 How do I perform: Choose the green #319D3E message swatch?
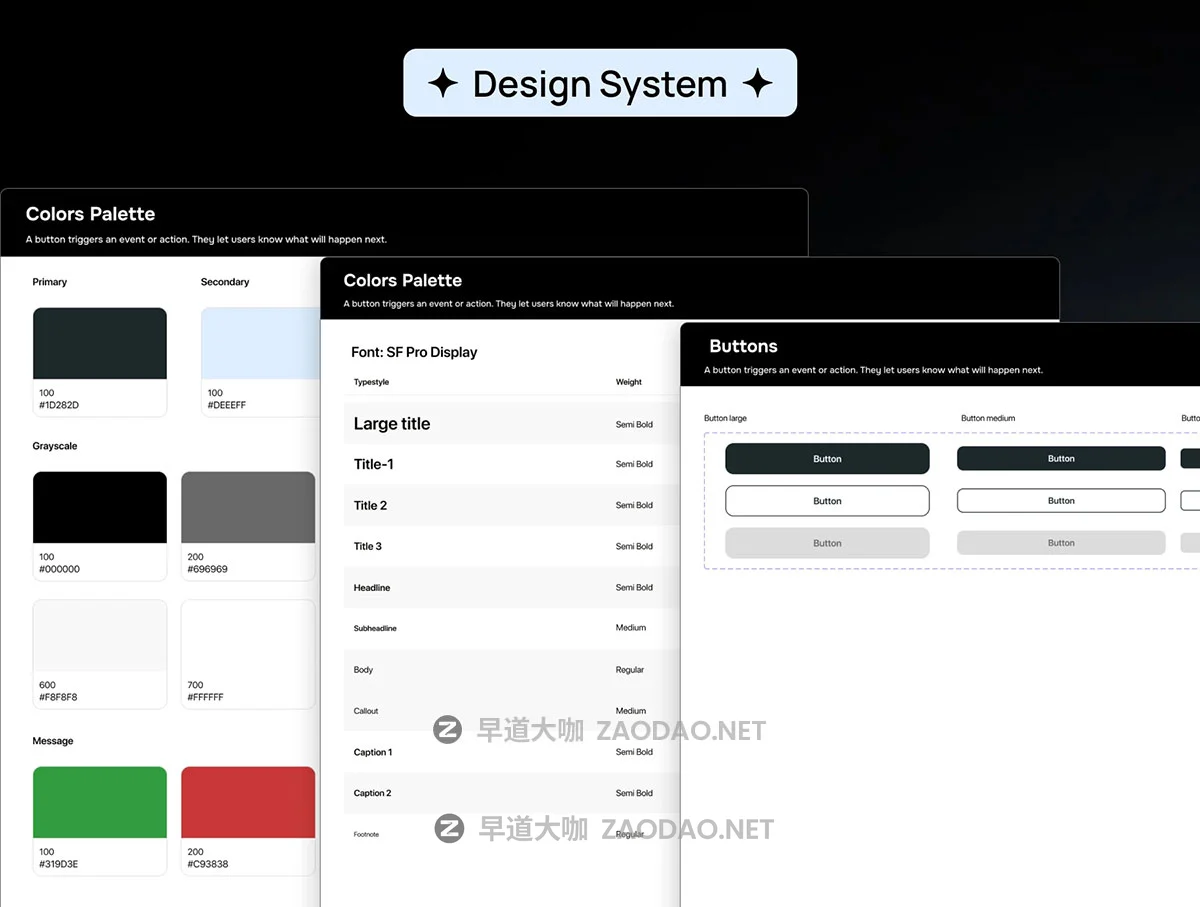pos(100,802)
